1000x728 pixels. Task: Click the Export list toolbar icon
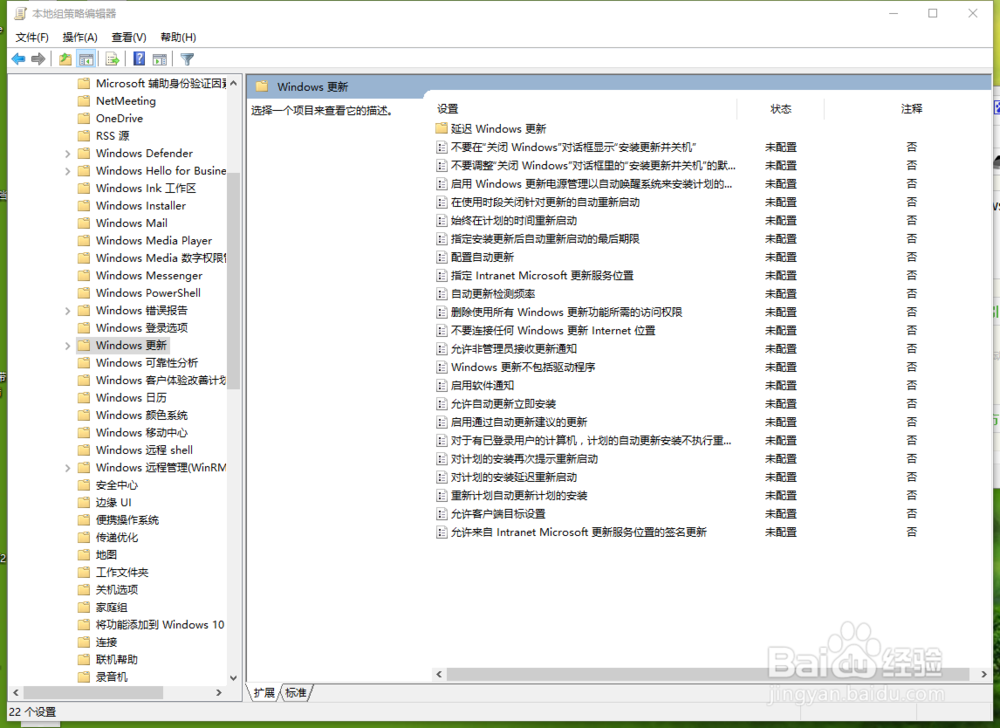(112, 59)
